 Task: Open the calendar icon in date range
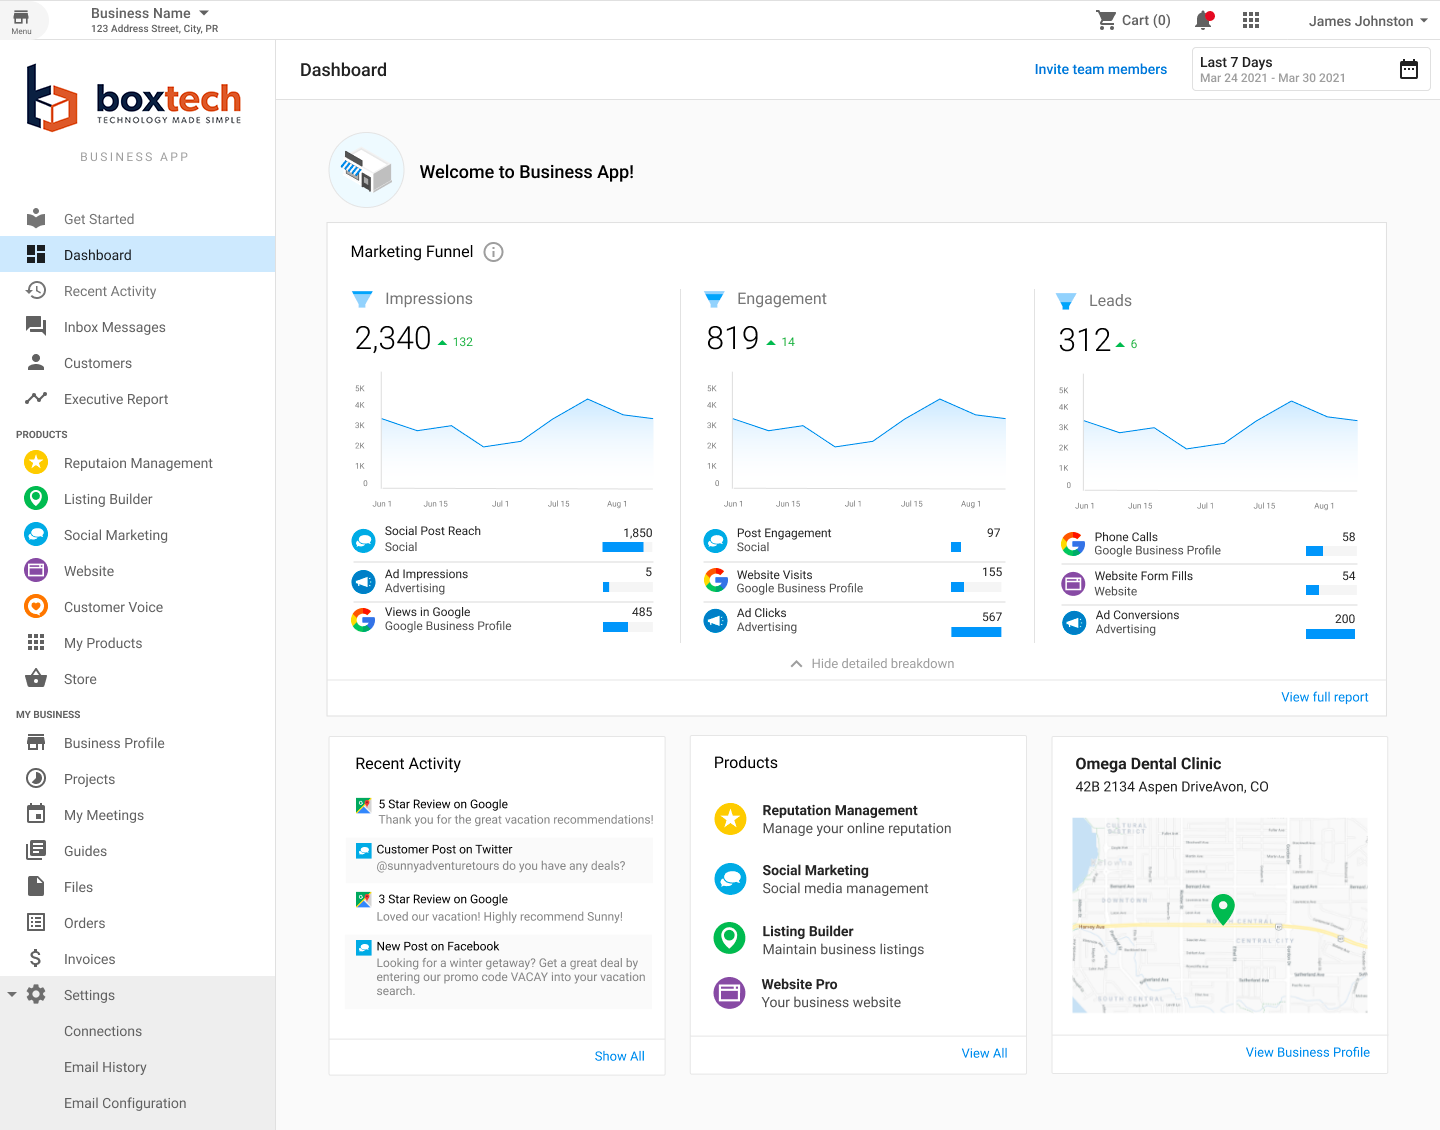coord(1408,69)
